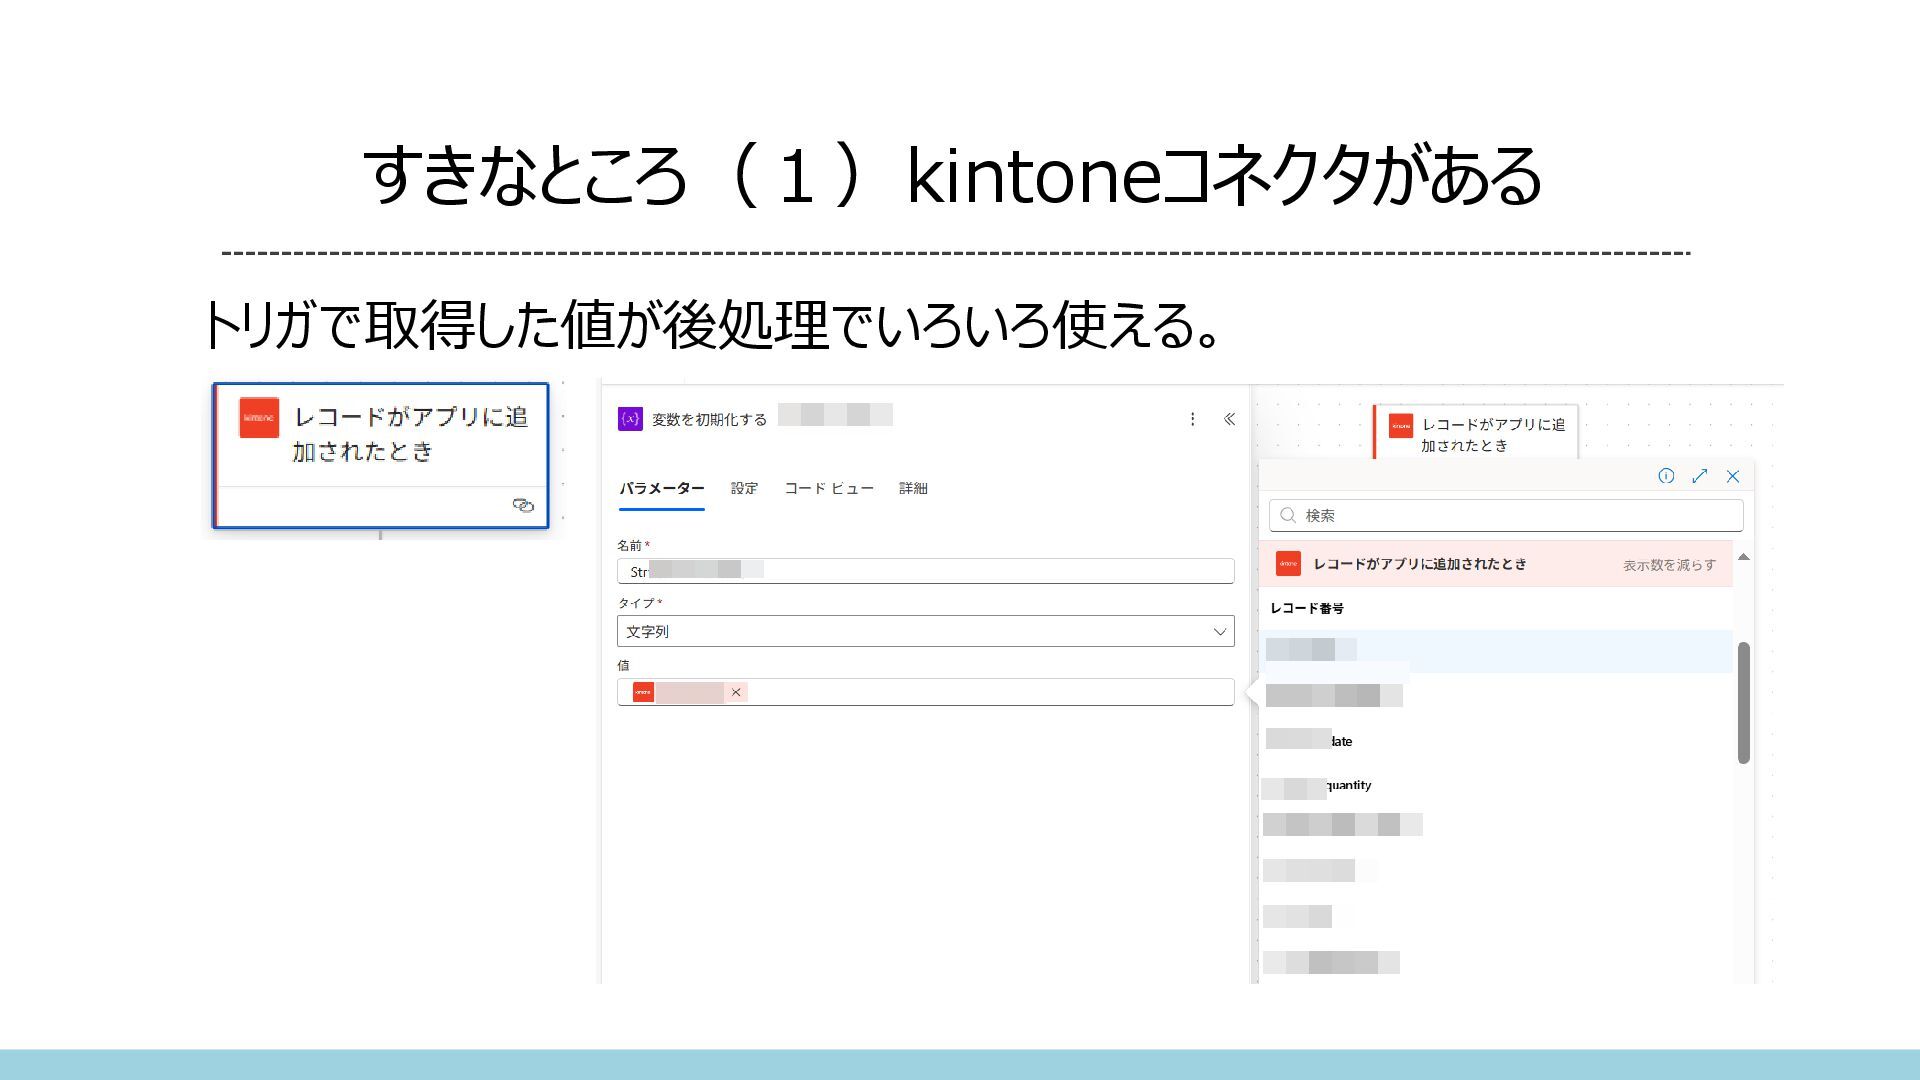Click into the 値 input field
The height and width of the screenshot is (1080, 1920).
point(926,692)
